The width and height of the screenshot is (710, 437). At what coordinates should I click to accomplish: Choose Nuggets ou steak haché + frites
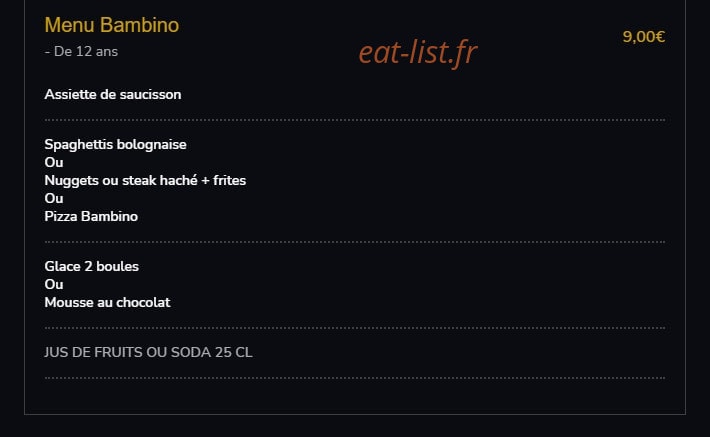click(145, 180)
